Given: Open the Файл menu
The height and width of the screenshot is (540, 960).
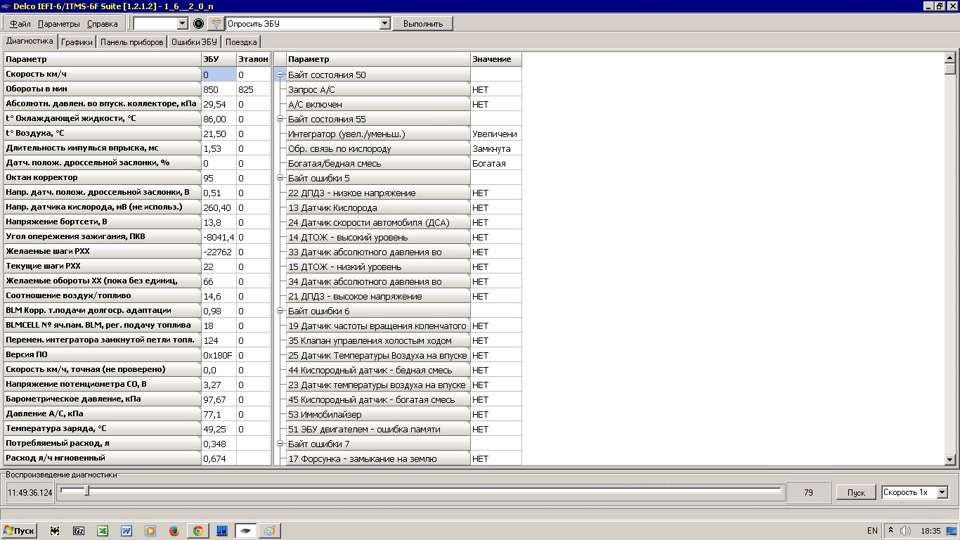Looking at the screenshot, I should pyautogui.click(x=20, y=24).
